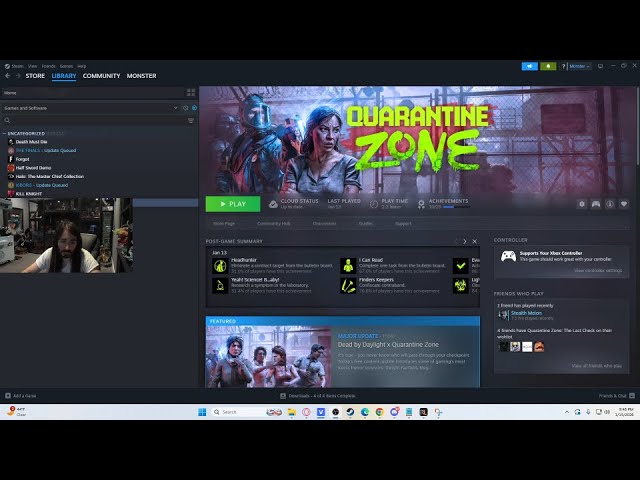The height and width of the screenshot is (480, 640).
Task: Switch library to grid view icon
Action: point(191,92)
